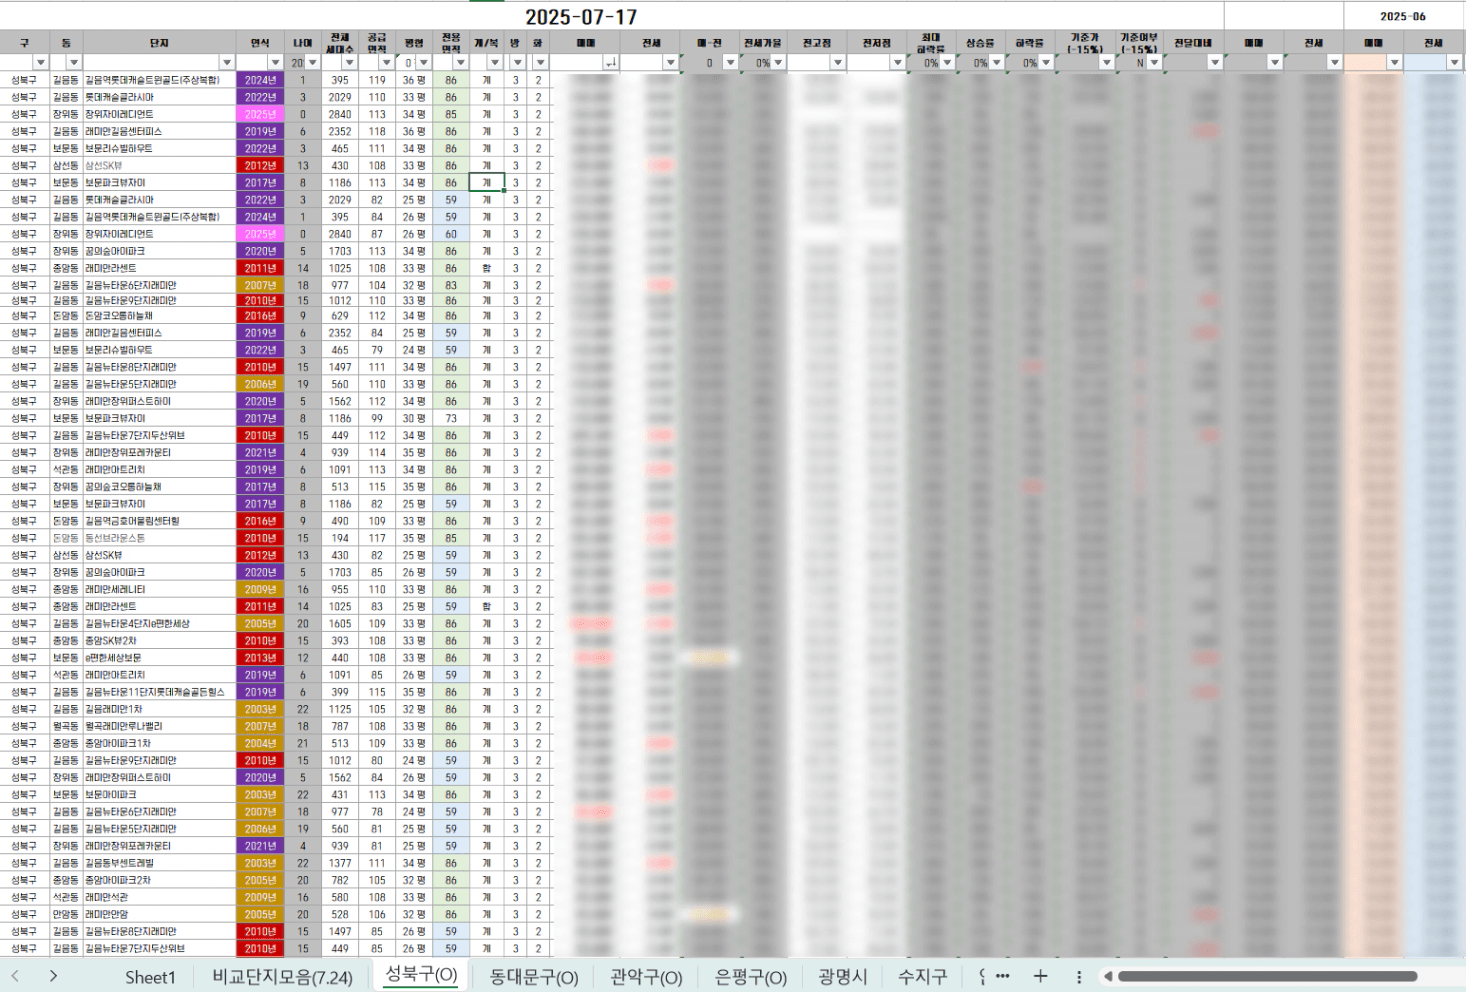This screenshot has width=1466, height=992.
Task: Select 2013년 year cell in e편한세상보문 row
Action: coord(261,658)
